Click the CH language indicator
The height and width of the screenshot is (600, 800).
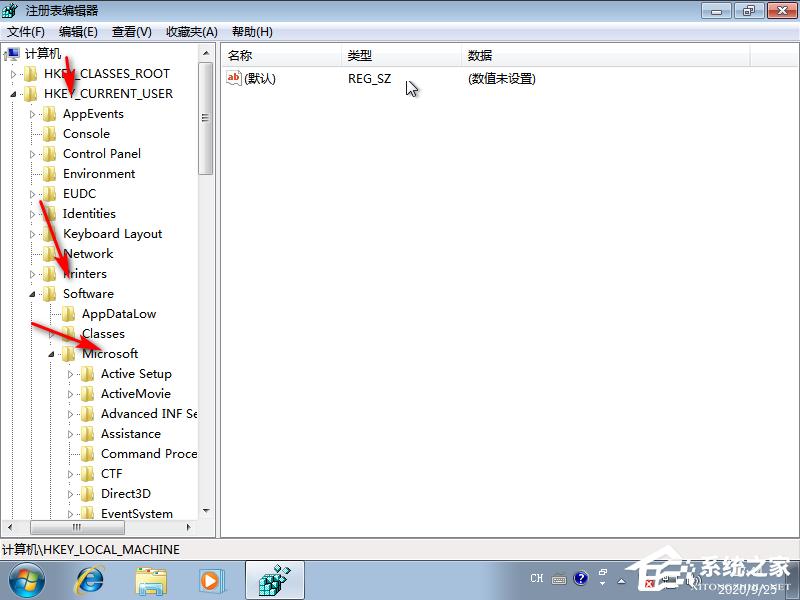click(x=537, y=578)
